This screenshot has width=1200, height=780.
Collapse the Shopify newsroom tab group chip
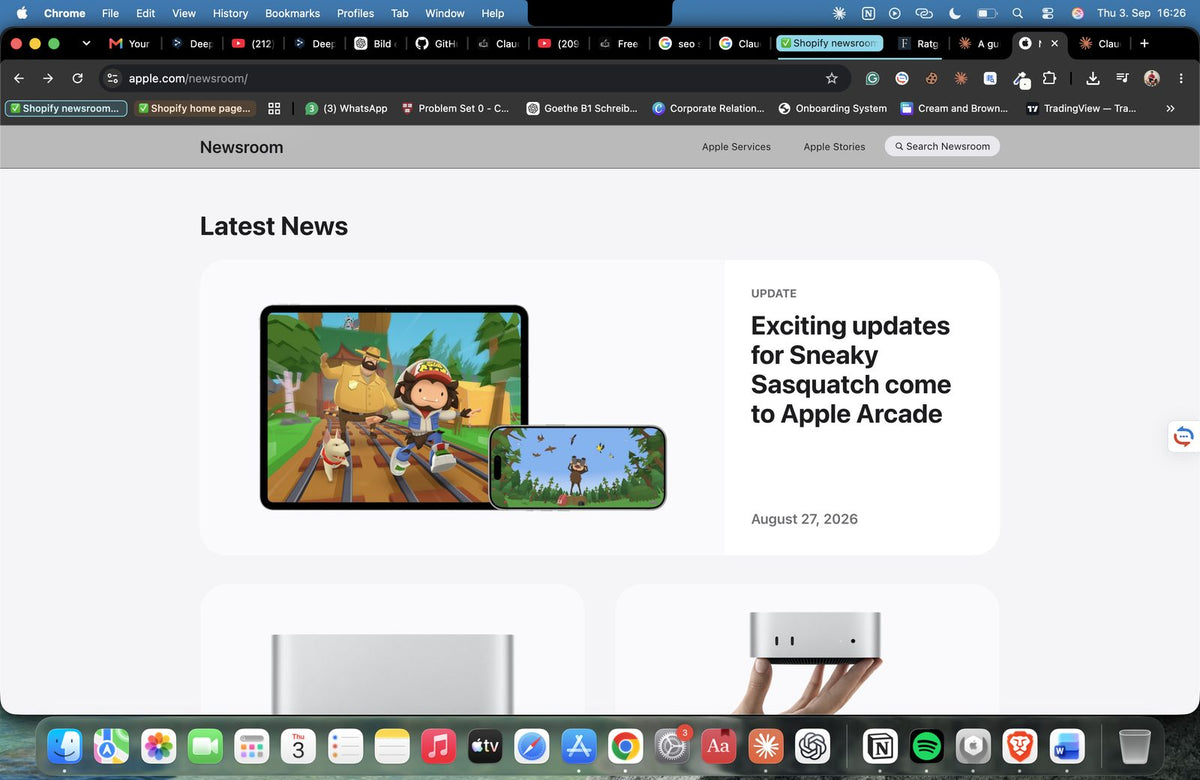pyautogui.click(x=829, y=43)
